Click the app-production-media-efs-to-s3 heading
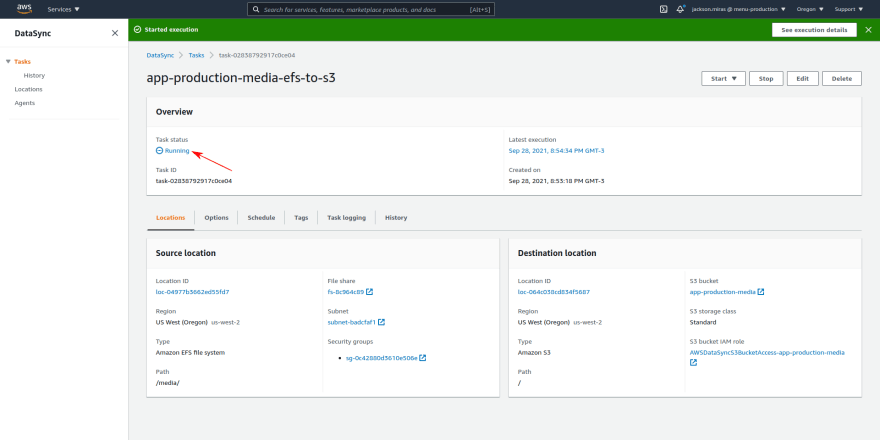 [x=241, y=78]
